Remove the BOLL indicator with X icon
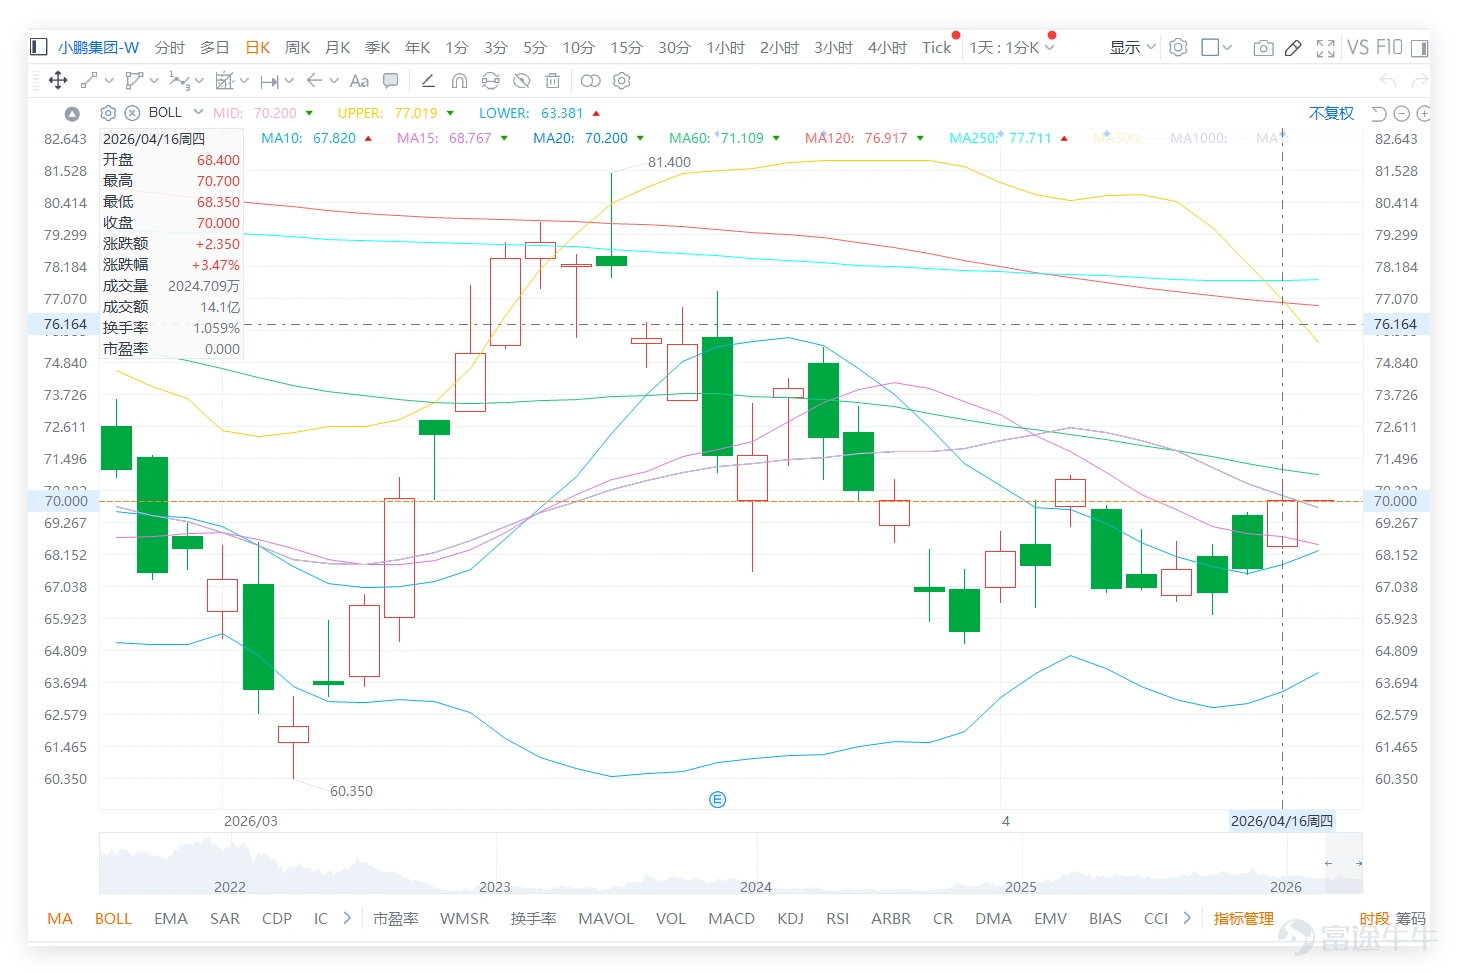 [x=132, y=113]
